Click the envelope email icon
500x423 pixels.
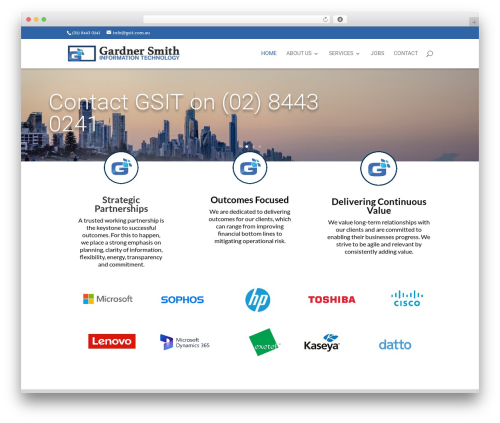coord(109,32)
